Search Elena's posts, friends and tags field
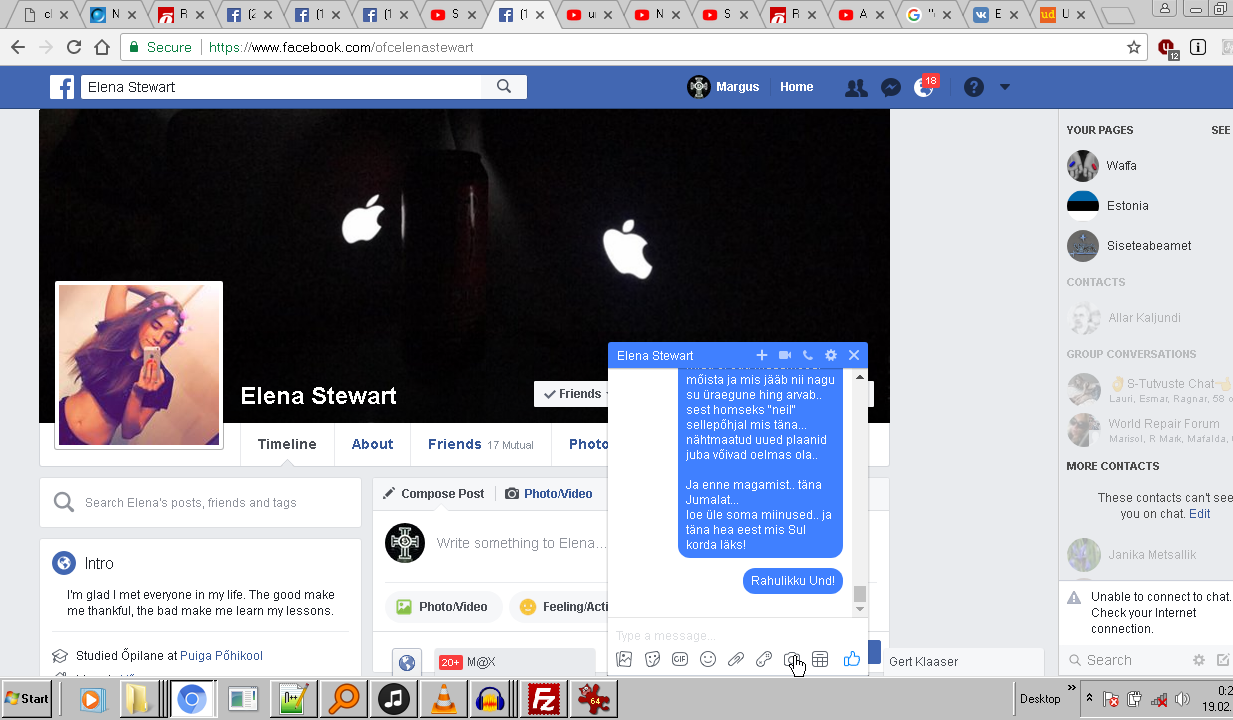This screenshot has height=720, width=1233. [x=200, y=502]
